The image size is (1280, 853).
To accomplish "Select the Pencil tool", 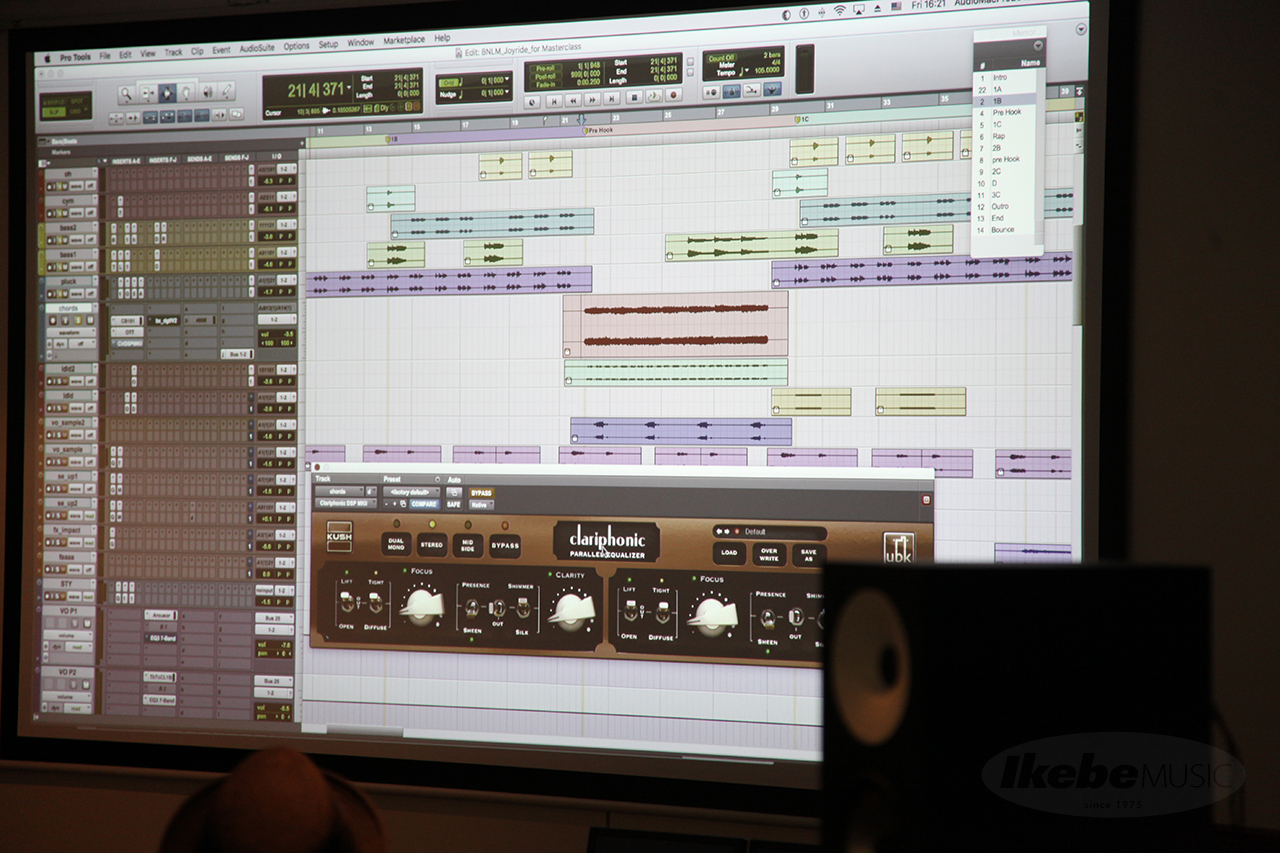I will pos(229,93).
